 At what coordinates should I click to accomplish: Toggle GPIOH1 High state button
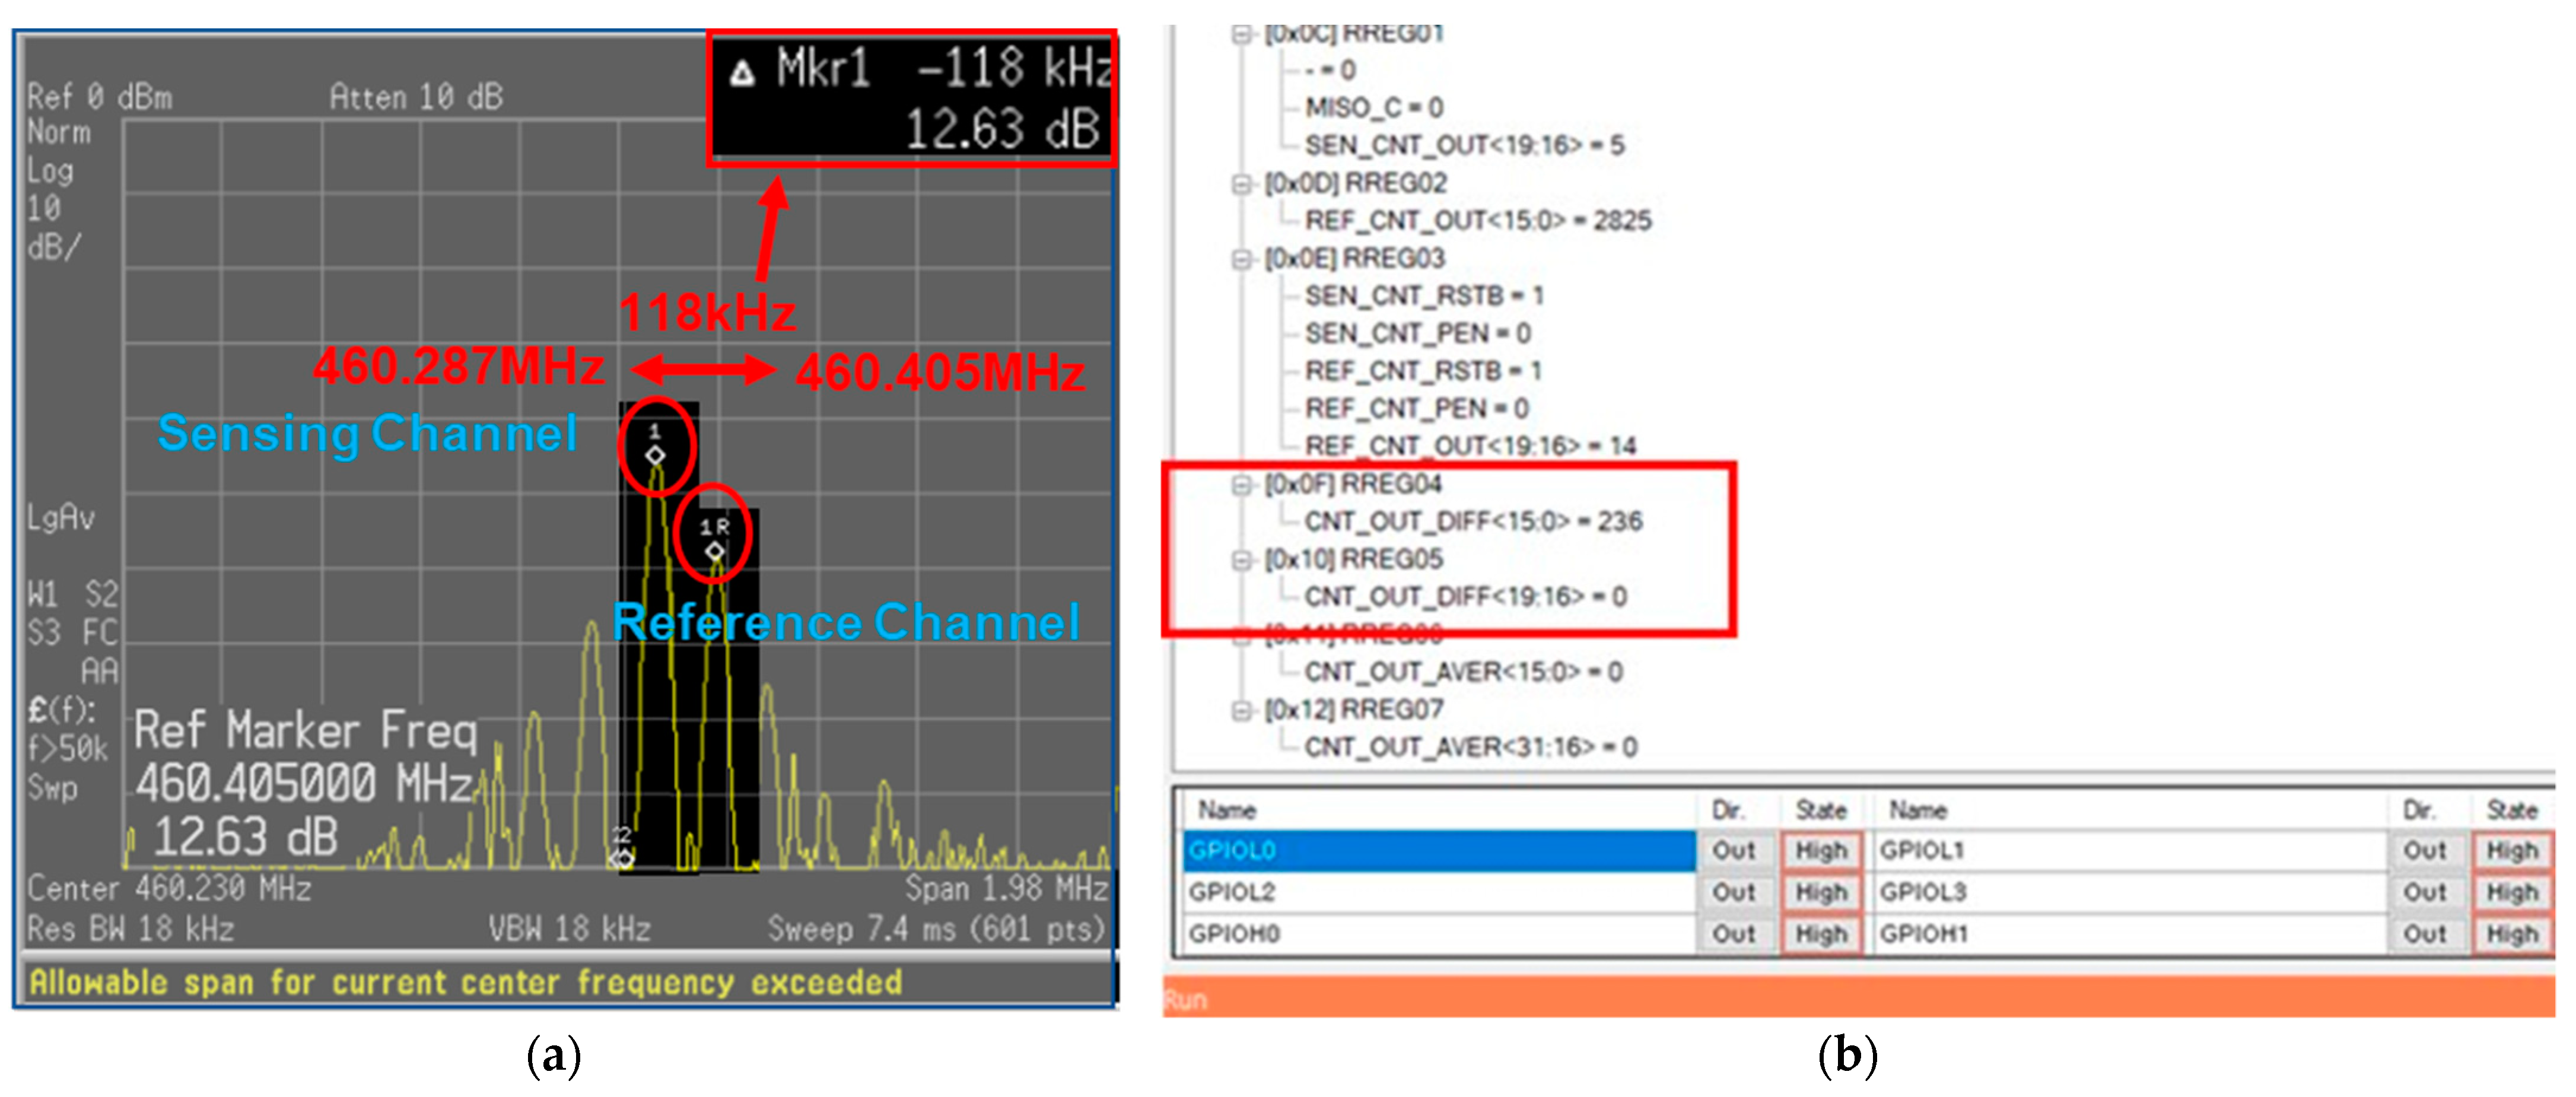click(2511, 934)
